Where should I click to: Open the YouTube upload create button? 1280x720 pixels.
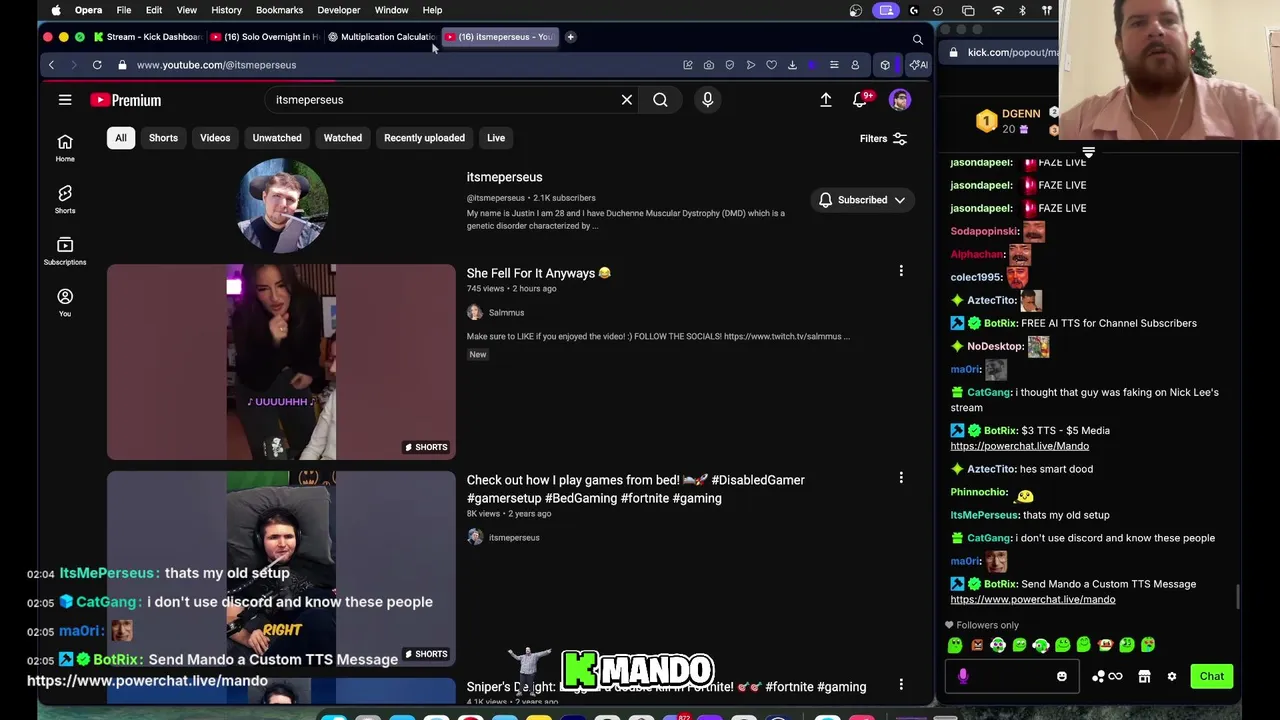[826, 100]
